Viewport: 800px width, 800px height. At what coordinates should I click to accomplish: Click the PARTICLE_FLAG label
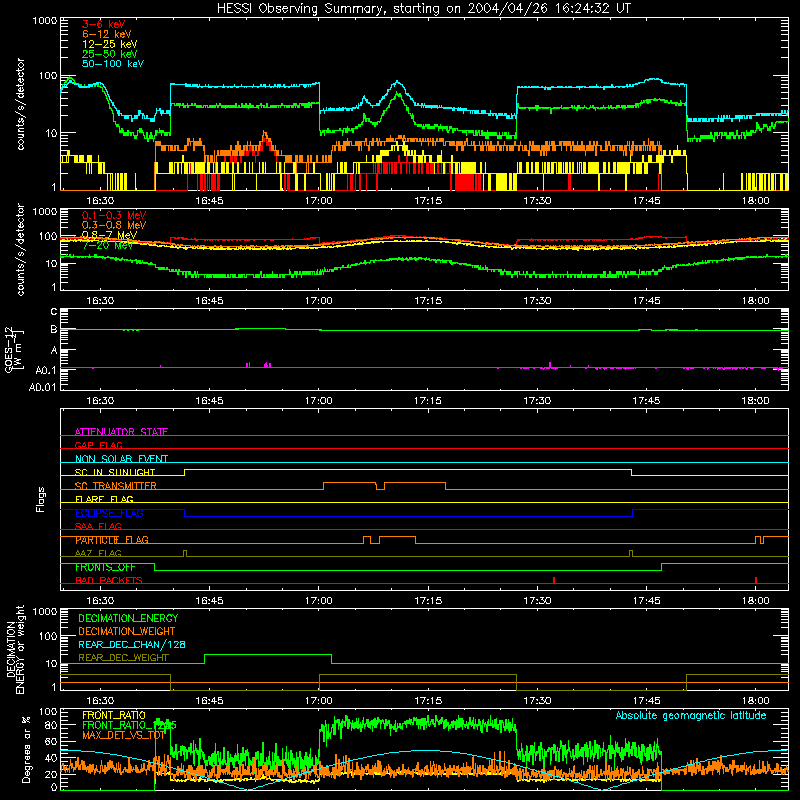[x=112, y=540]
